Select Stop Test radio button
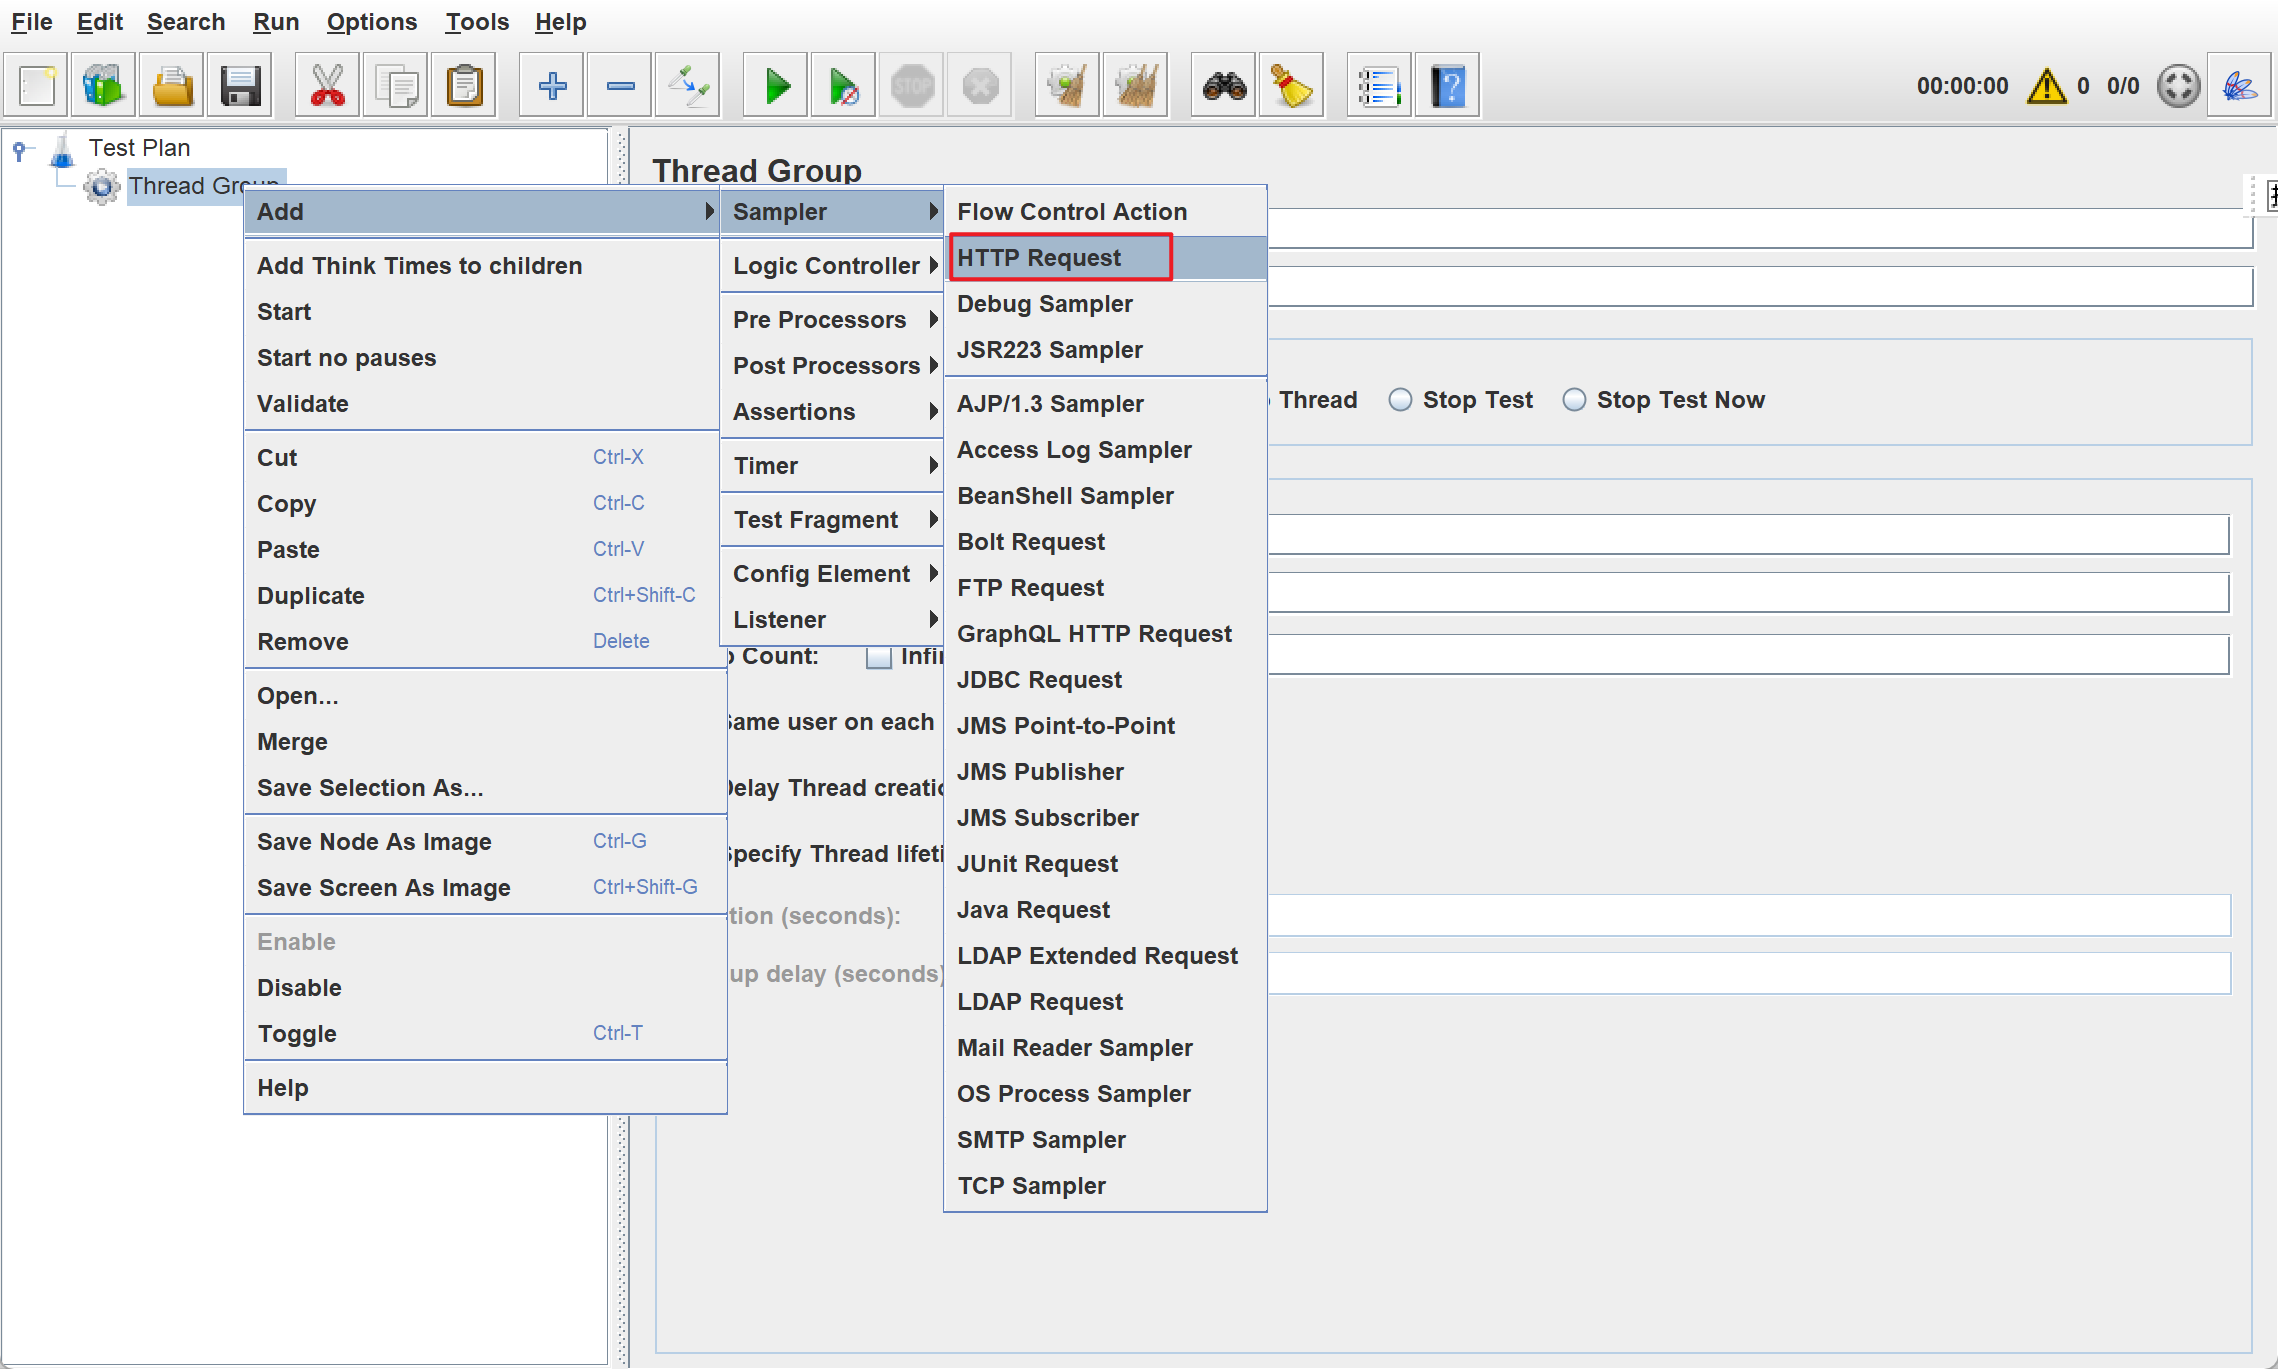The width and height of the screenshot is (2278, 1369). (1400, 400)
